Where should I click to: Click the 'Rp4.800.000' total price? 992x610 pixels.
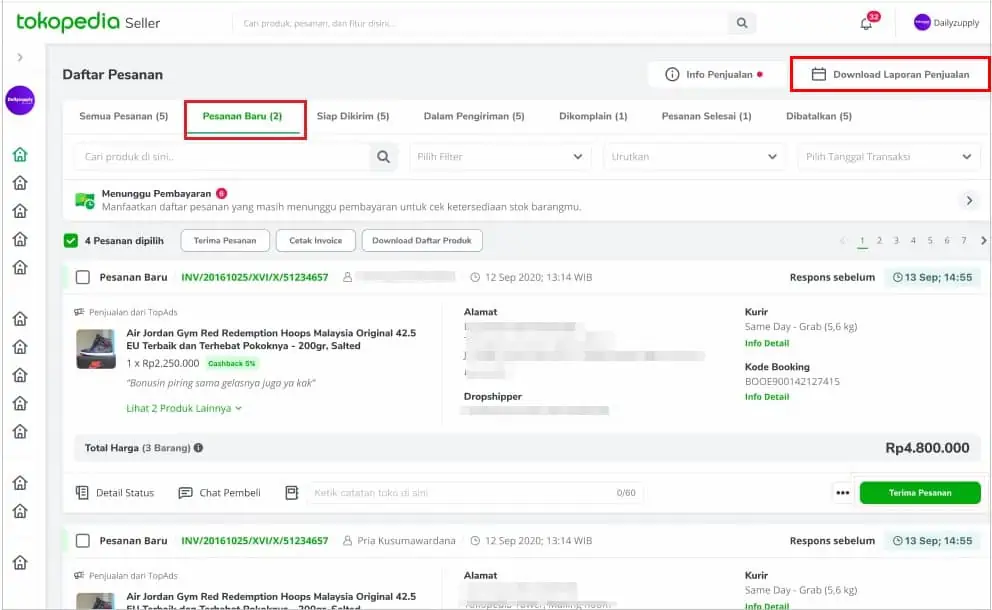tap(927, 448)
